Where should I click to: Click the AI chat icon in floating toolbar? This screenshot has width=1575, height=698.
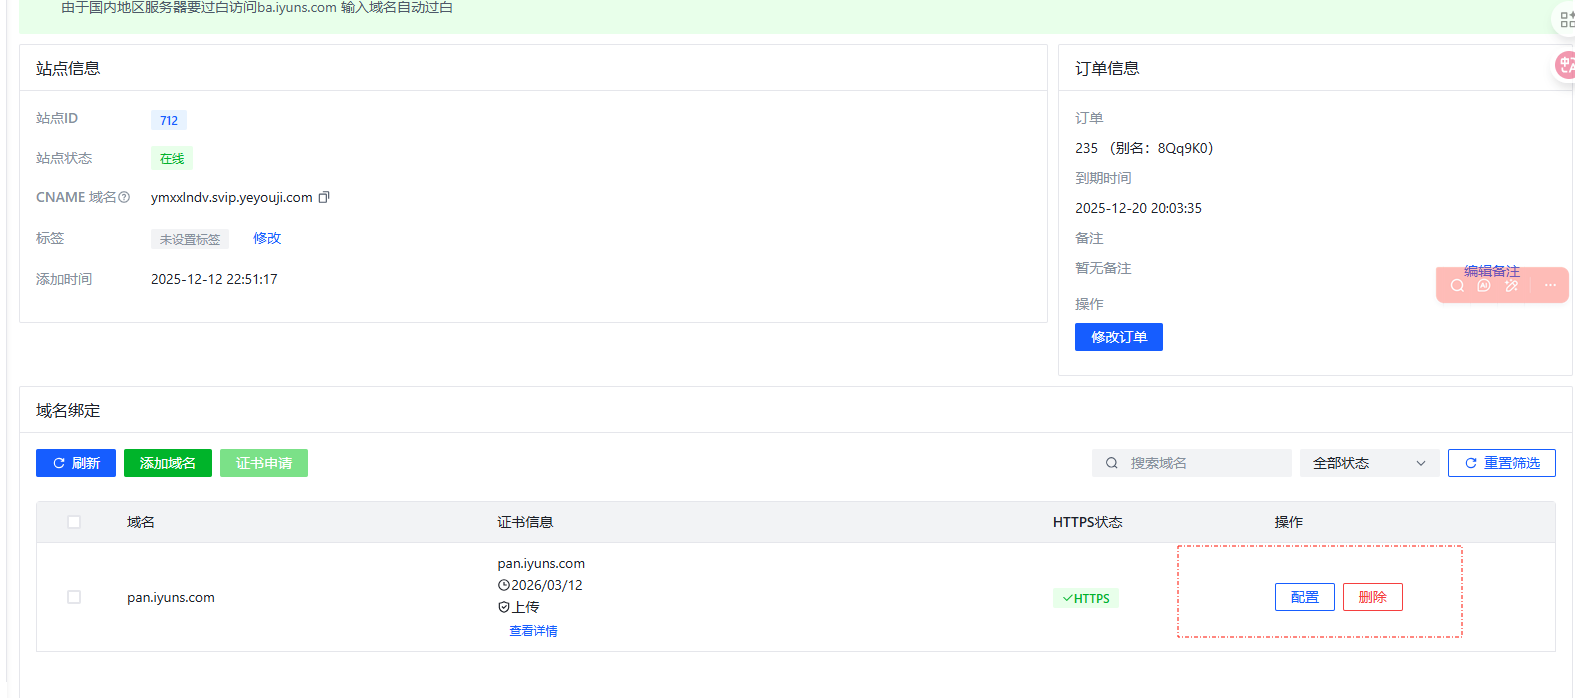1484,286
